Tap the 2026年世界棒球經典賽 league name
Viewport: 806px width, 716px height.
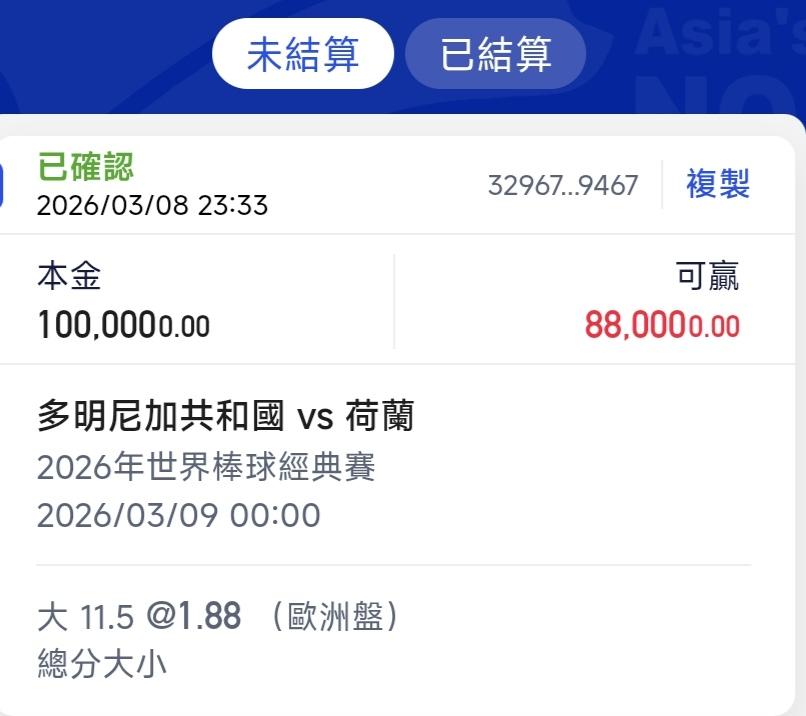[x=206, y=466]
